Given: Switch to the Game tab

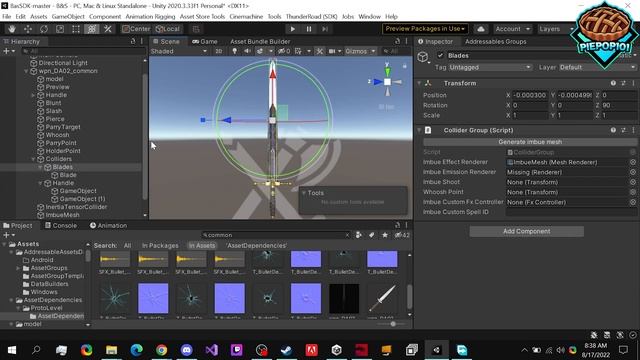Looking at the screenshot, I should [204, 42].
